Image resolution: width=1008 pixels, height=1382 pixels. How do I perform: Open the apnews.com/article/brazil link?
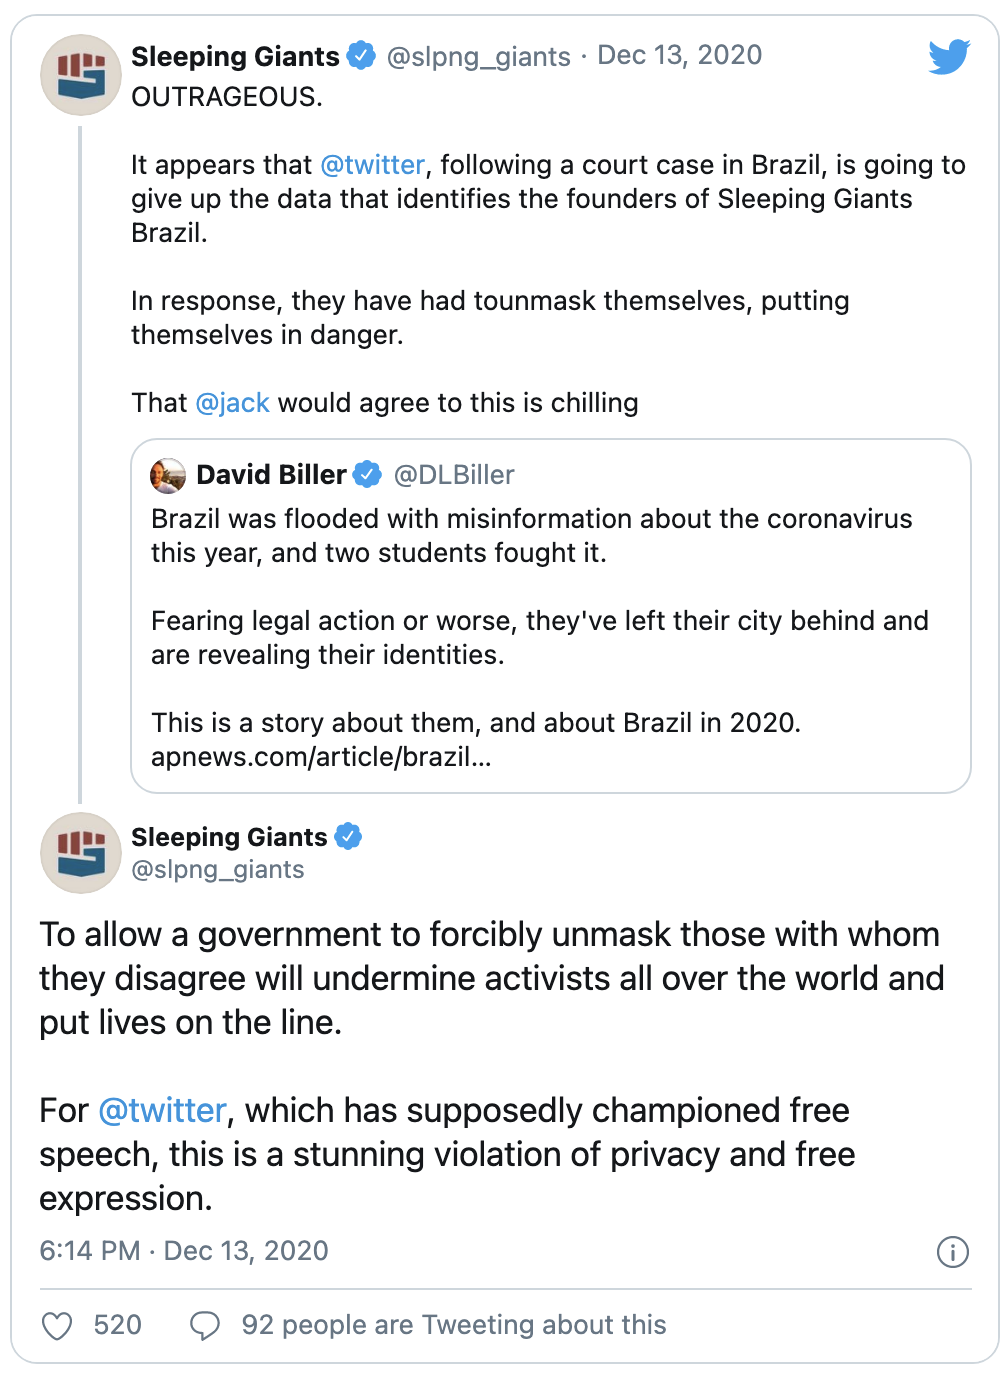point(321,757)
